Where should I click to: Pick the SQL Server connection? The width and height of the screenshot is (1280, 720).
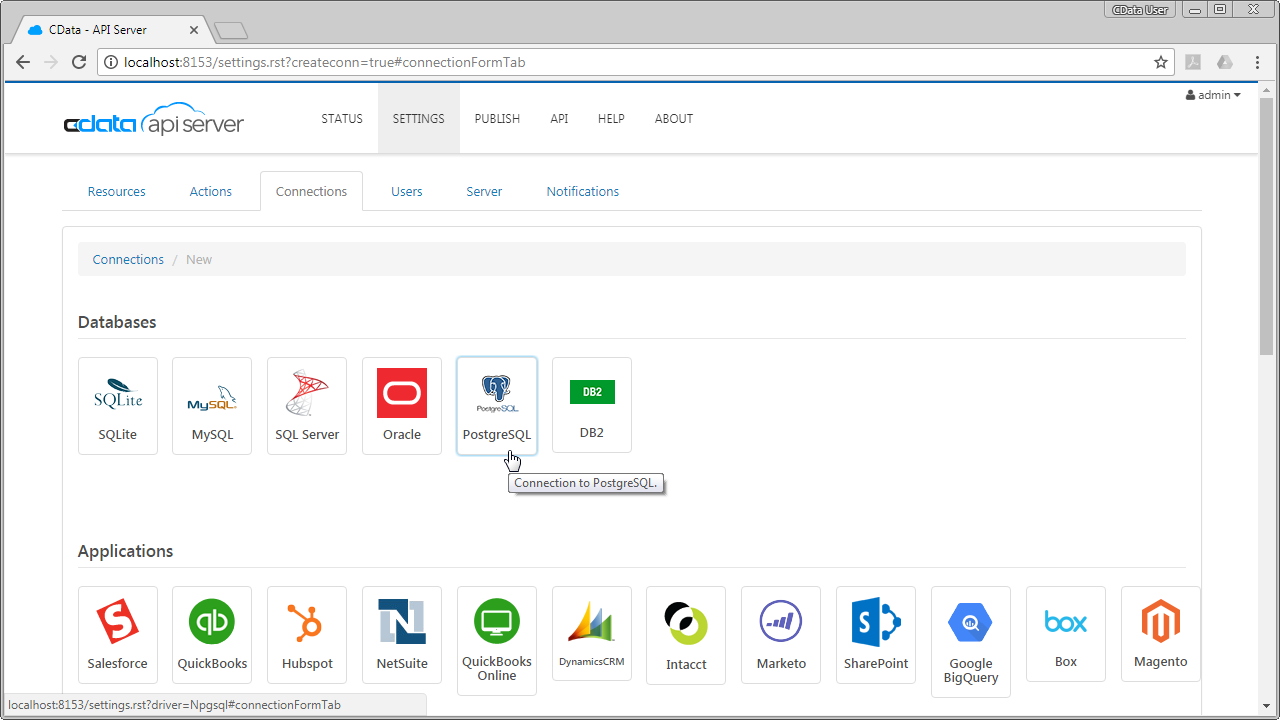(x=307, y=406)
